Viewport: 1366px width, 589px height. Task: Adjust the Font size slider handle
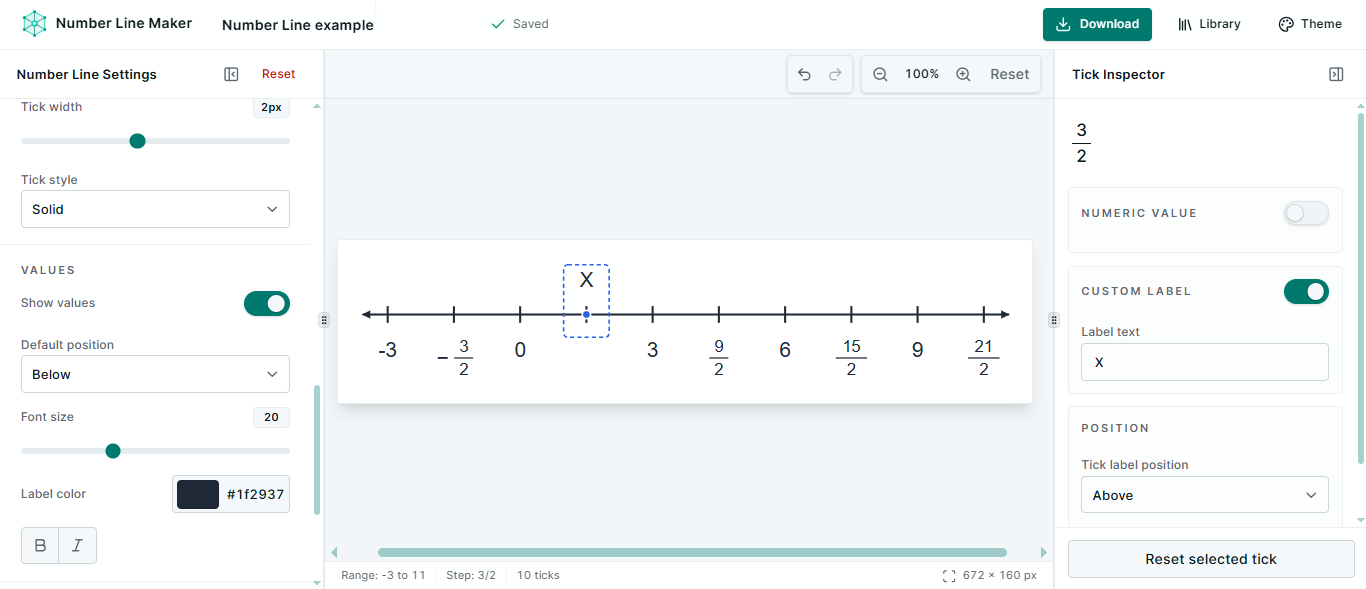(113, 451)
